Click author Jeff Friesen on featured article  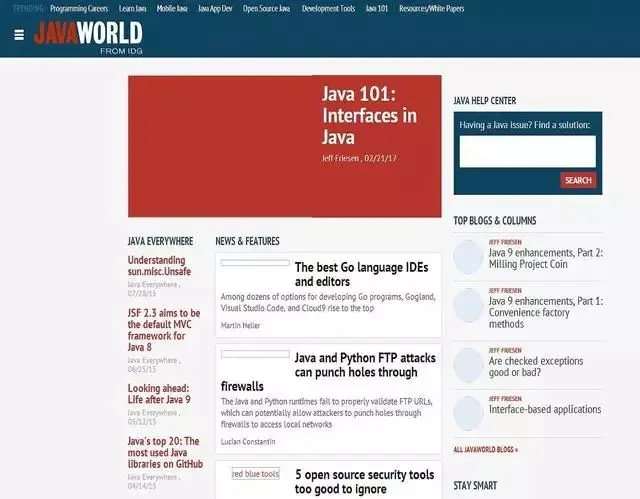point(340,158)
